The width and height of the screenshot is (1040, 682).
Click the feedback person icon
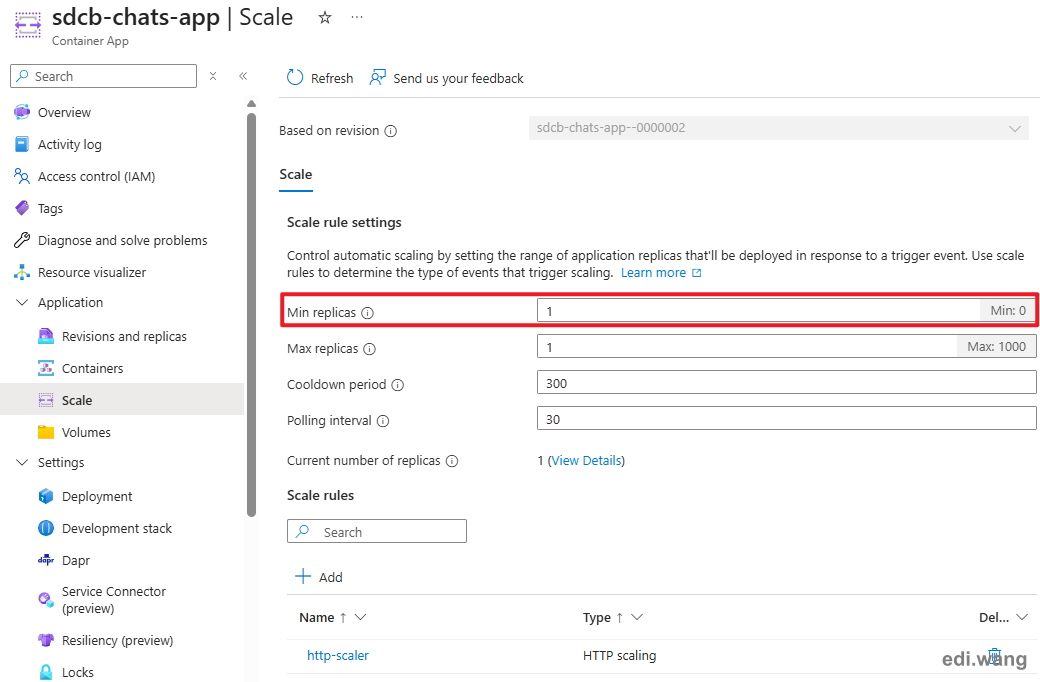[377, 78]
